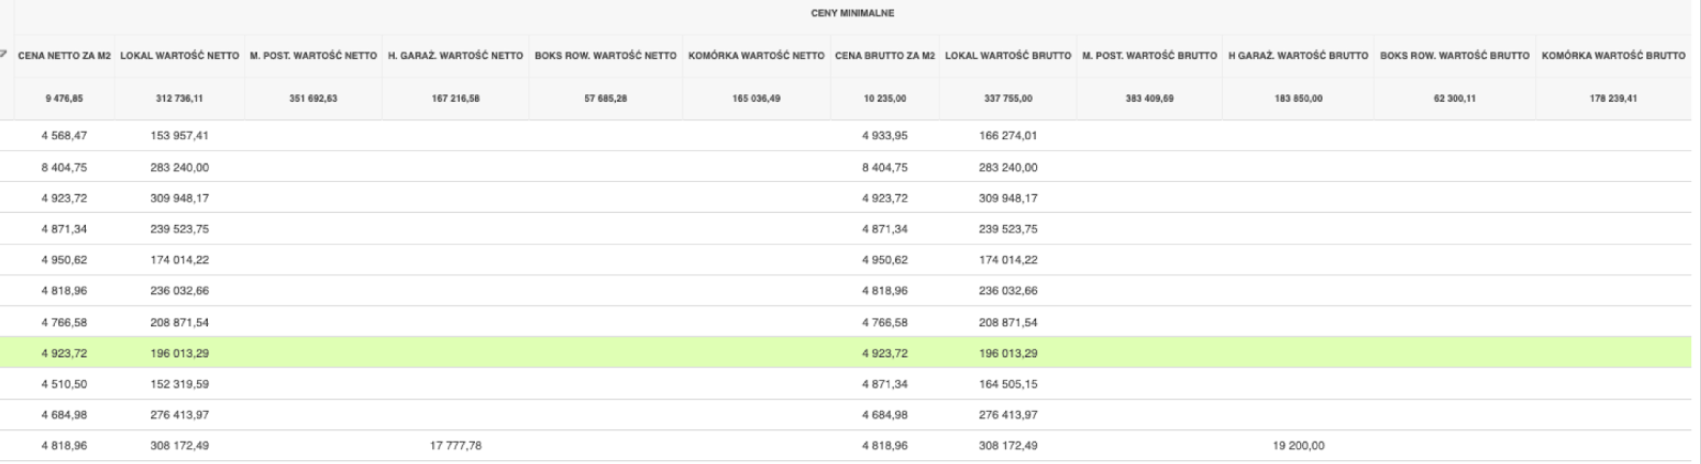This screenshot has width=1701, height=464.
Task: Click 196 013,29 netto in the highlighted row
Action: tap(180, 353)
